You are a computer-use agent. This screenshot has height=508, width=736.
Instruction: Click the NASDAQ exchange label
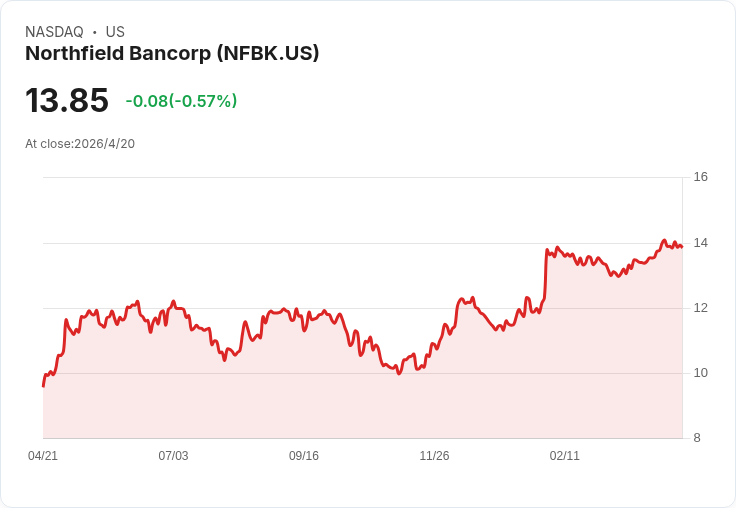point(54,32)
